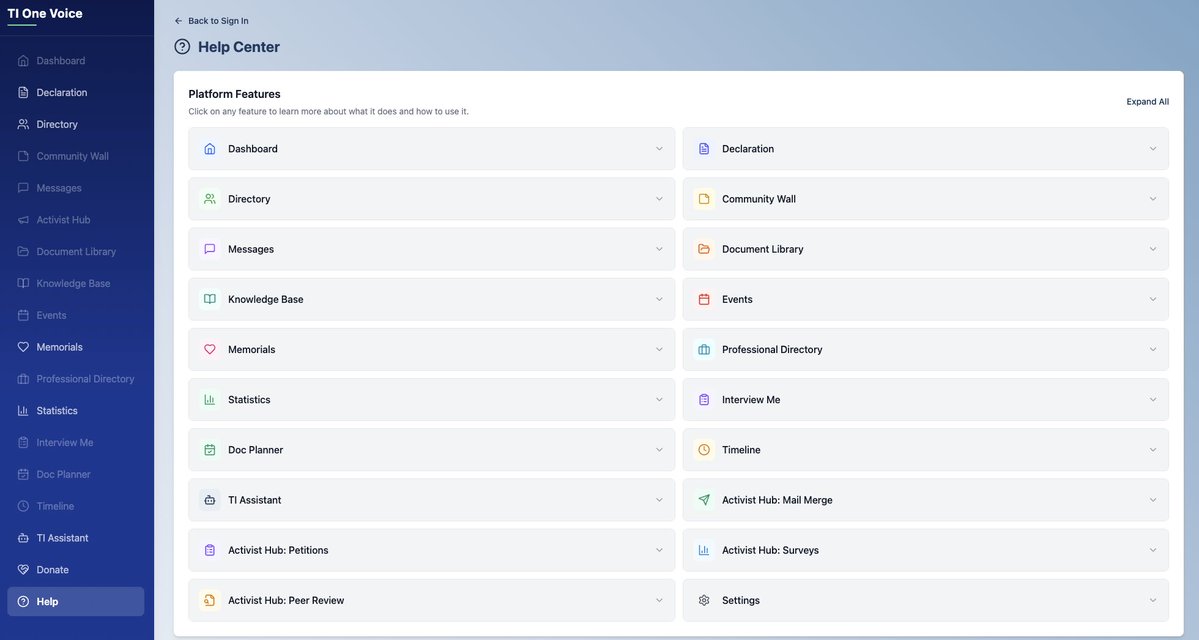Click the clipboard icon on Interview Me card
Image resolution: width=1199 pixels, height=640 pixels.
tap(703, 400)
